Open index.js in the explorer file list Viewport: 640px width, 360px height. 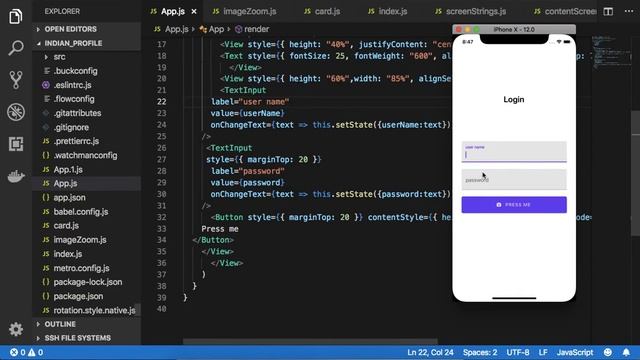[x=68, y=254]
